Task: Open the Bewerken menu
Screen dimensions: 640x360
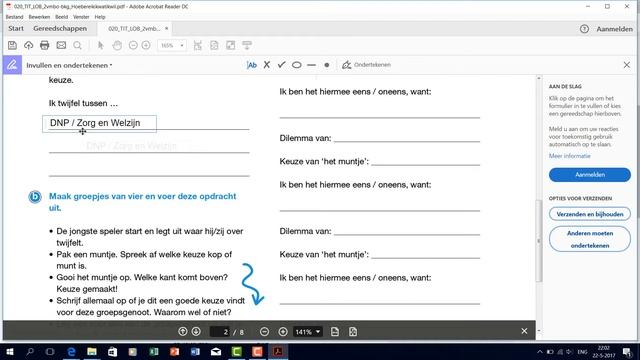Action: (x=39, y=17)
